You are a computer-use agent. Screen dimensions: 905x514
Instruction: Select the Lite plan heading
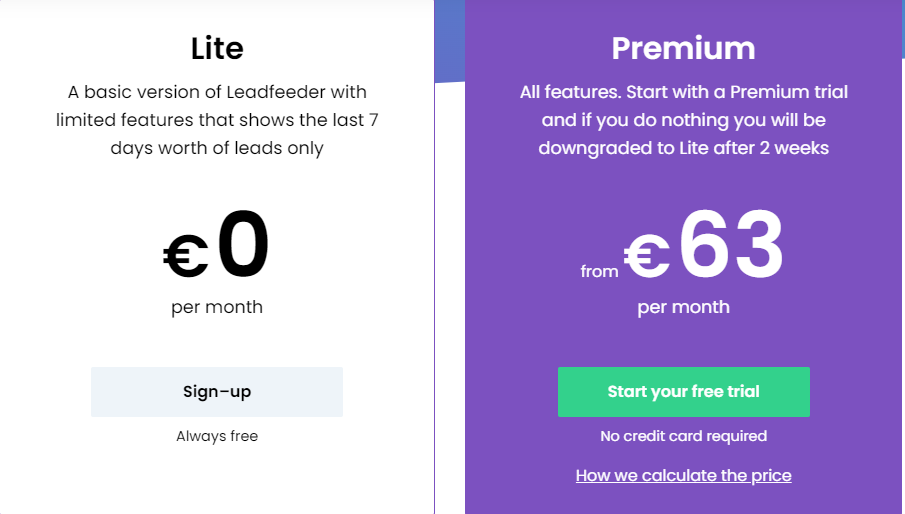click(217, 48)
